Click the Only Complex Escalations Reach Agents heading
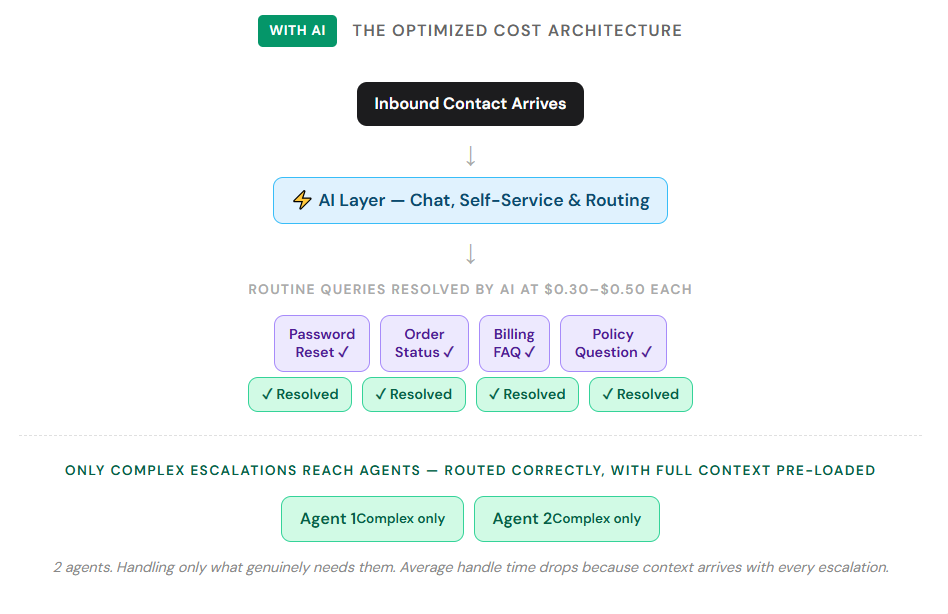Image resolution: width=948 pixels, height=614 pixels. pos(470,470)
